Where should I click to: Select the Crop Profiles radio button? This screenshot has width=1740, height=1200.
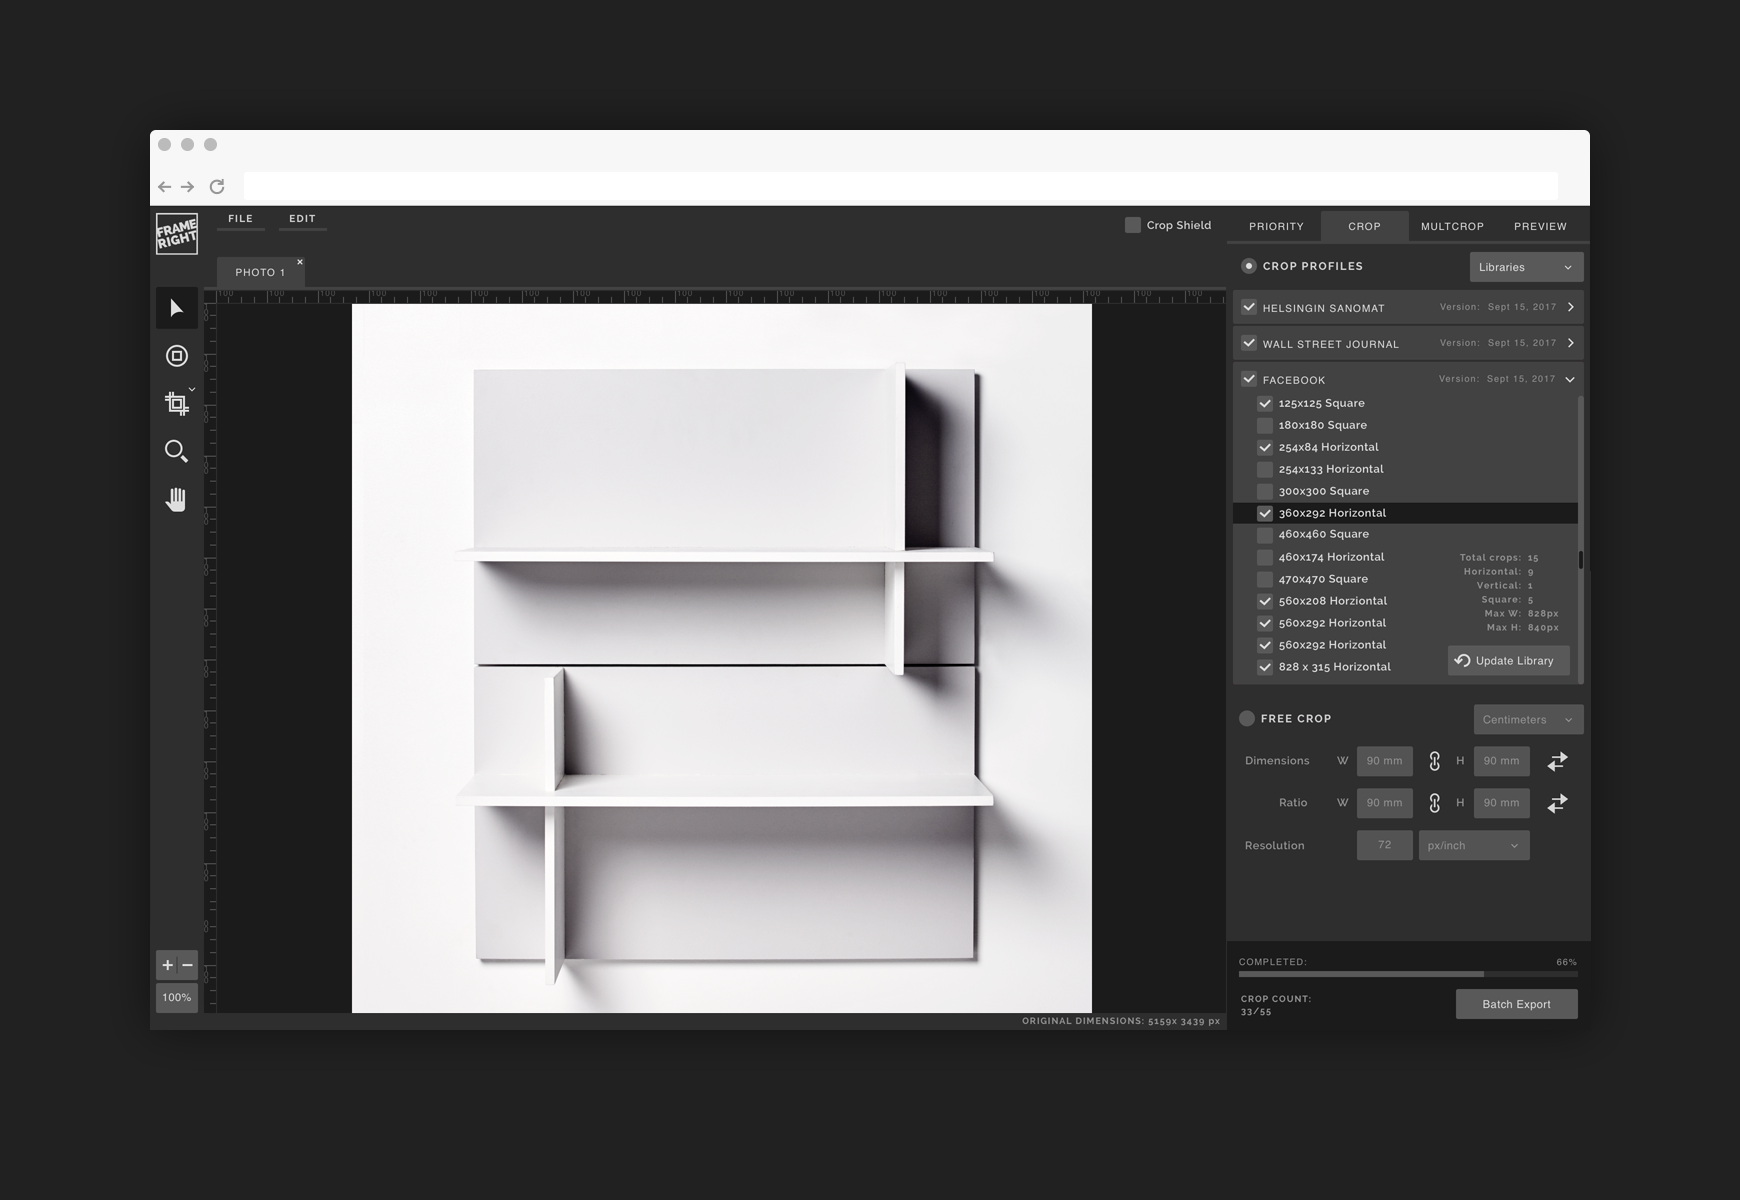(1248, 266)
